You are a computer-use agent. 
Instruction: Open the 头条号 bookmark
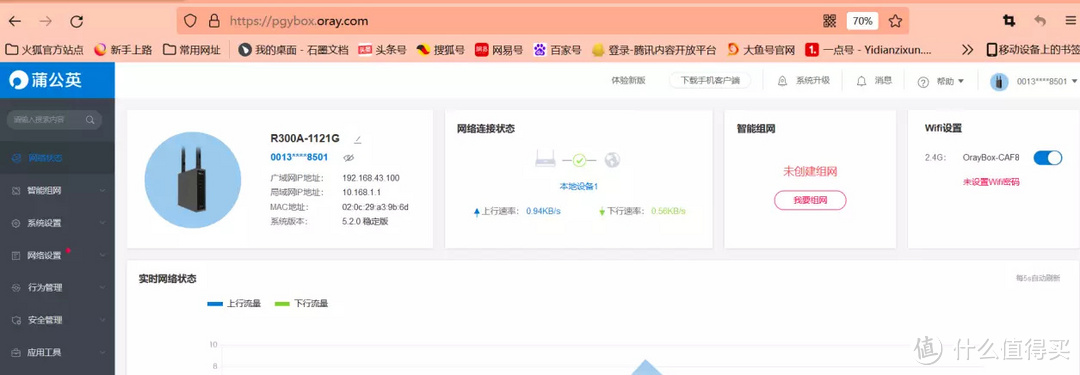tap(382, 50)
